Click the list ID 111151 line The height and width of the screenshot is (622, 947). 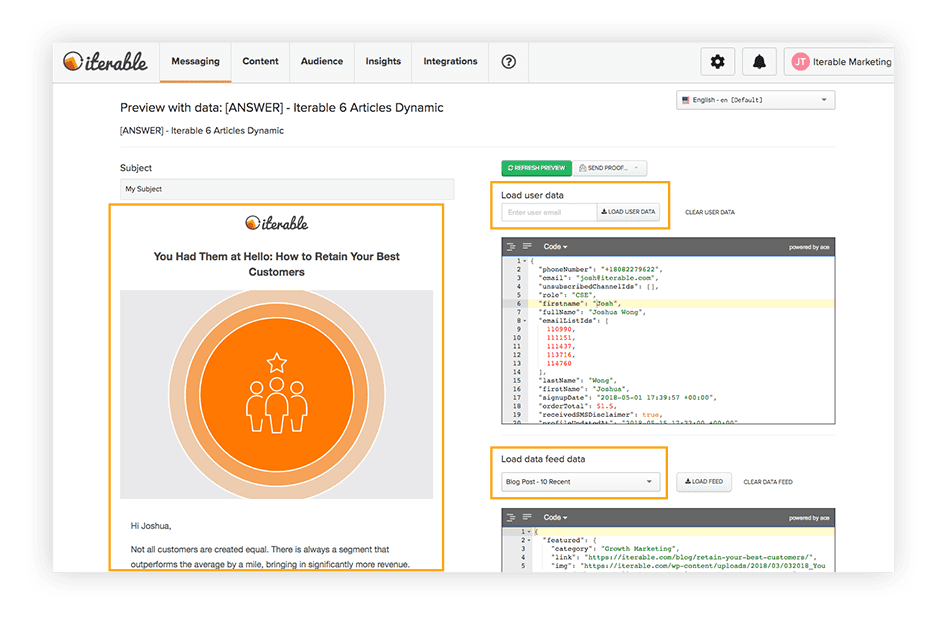[x=560, y=338]
